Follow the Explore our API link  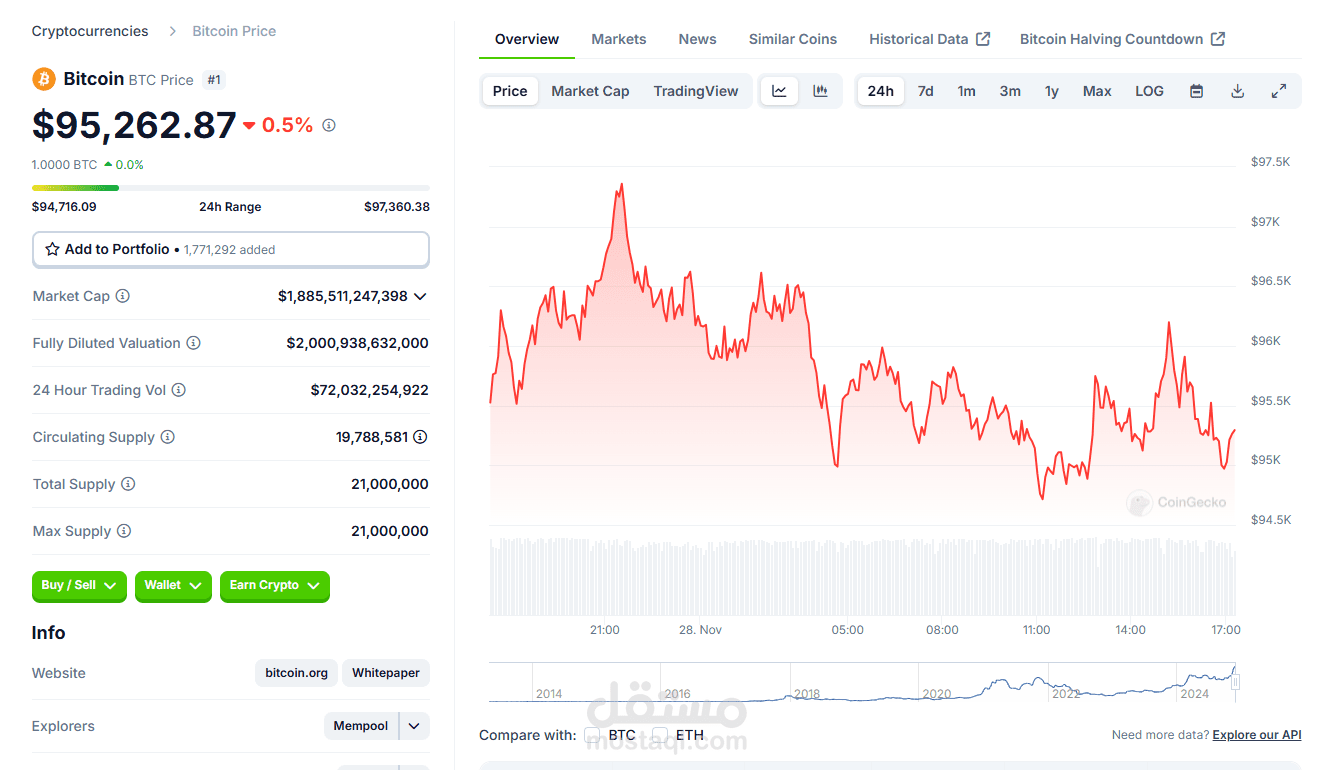tap(1257, 735)
